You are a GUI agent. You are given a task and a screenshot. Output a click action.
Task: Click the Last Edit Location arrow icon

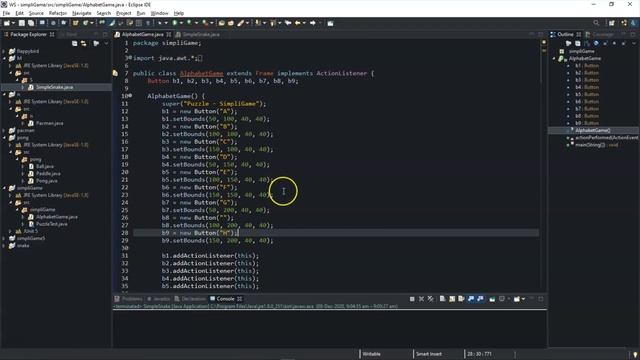tap(288, 23)
